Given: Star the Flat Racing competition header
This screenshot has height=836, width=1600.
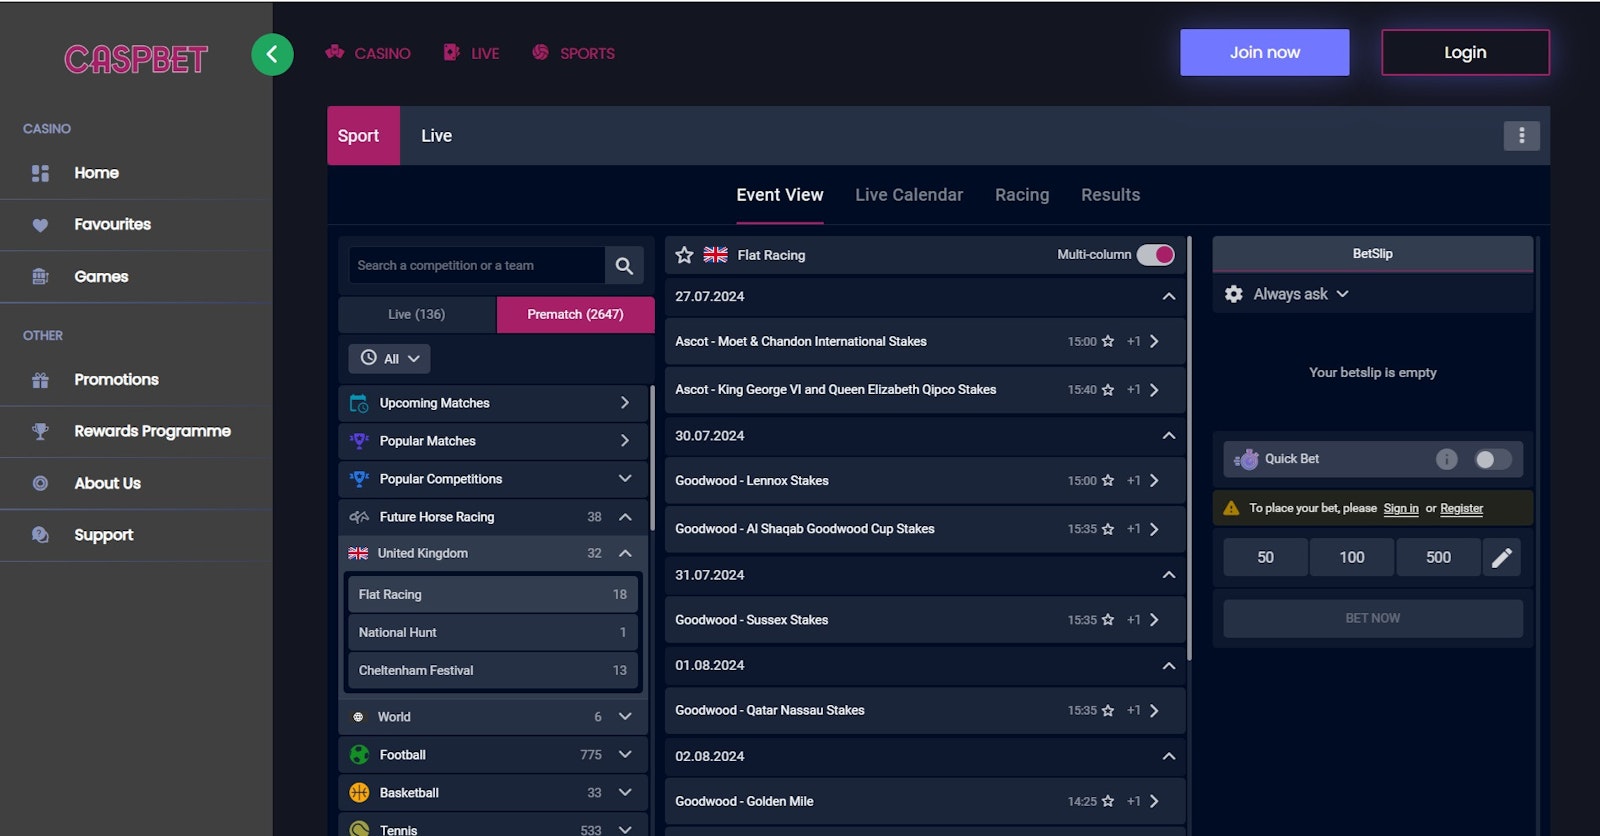Looking at the screenshot, I should [x=684, y=255].
